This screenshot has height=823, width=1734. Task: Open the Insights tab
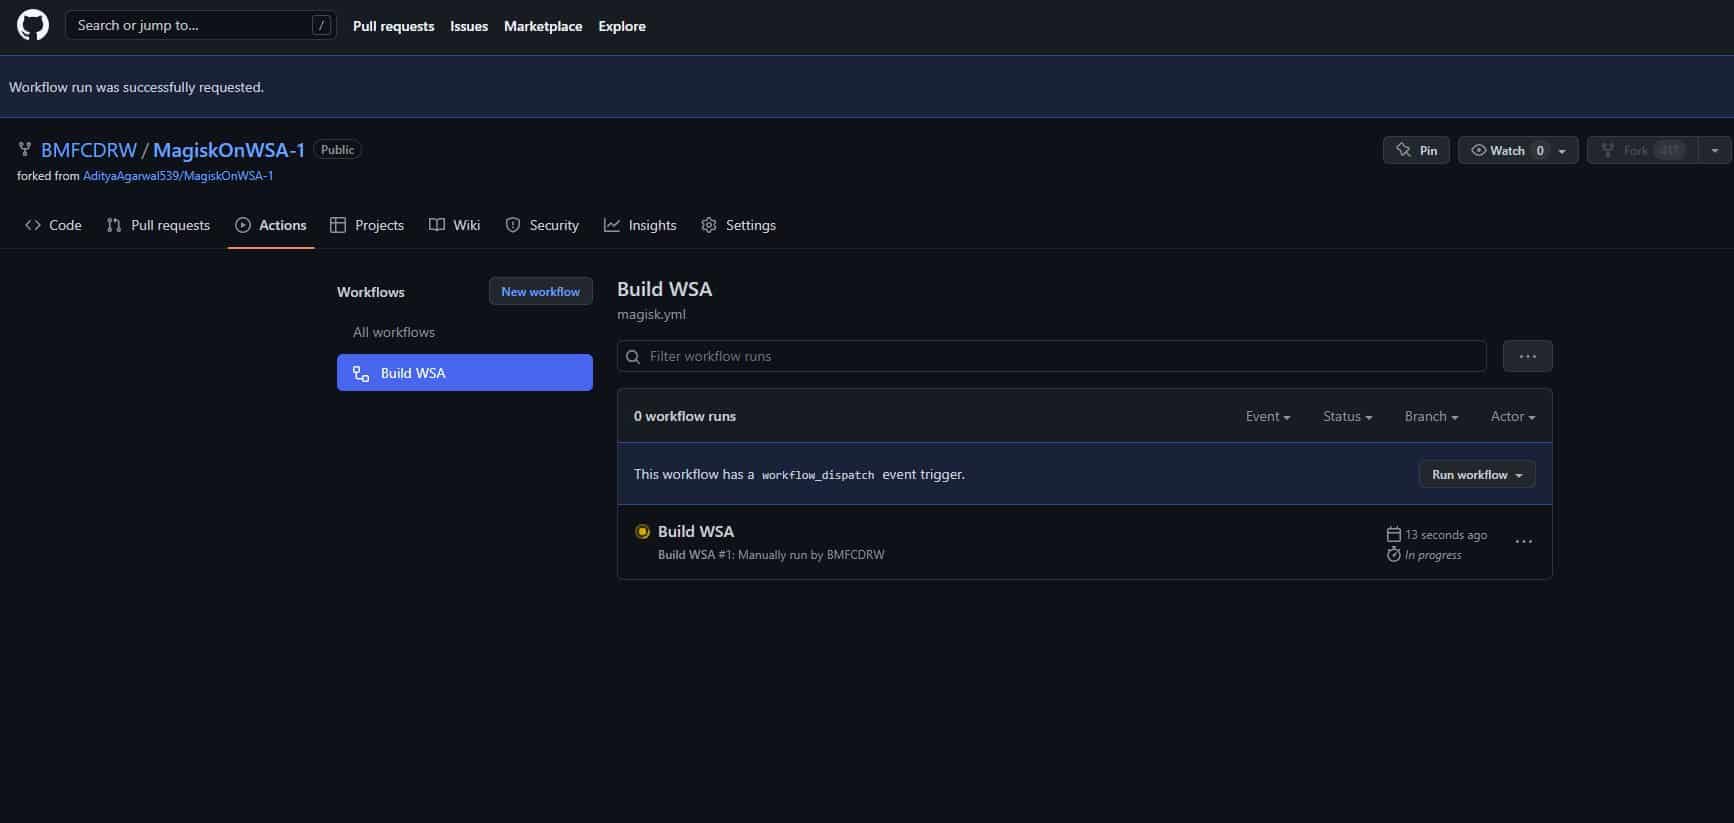tap(640, 225)
